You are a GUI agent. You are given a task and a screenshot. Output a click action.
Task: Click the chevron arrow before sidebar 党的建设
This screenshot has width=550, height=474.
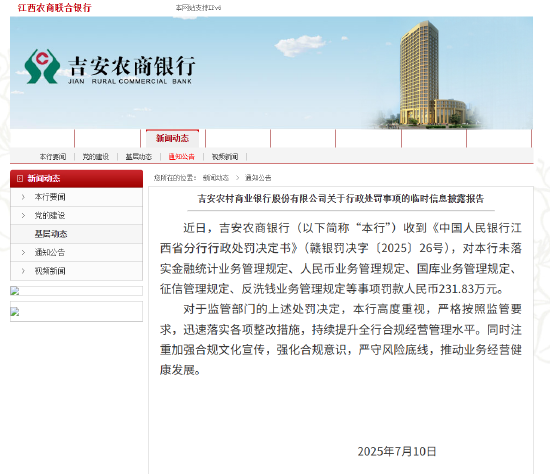pyautogui.click(x=23, y=215)
